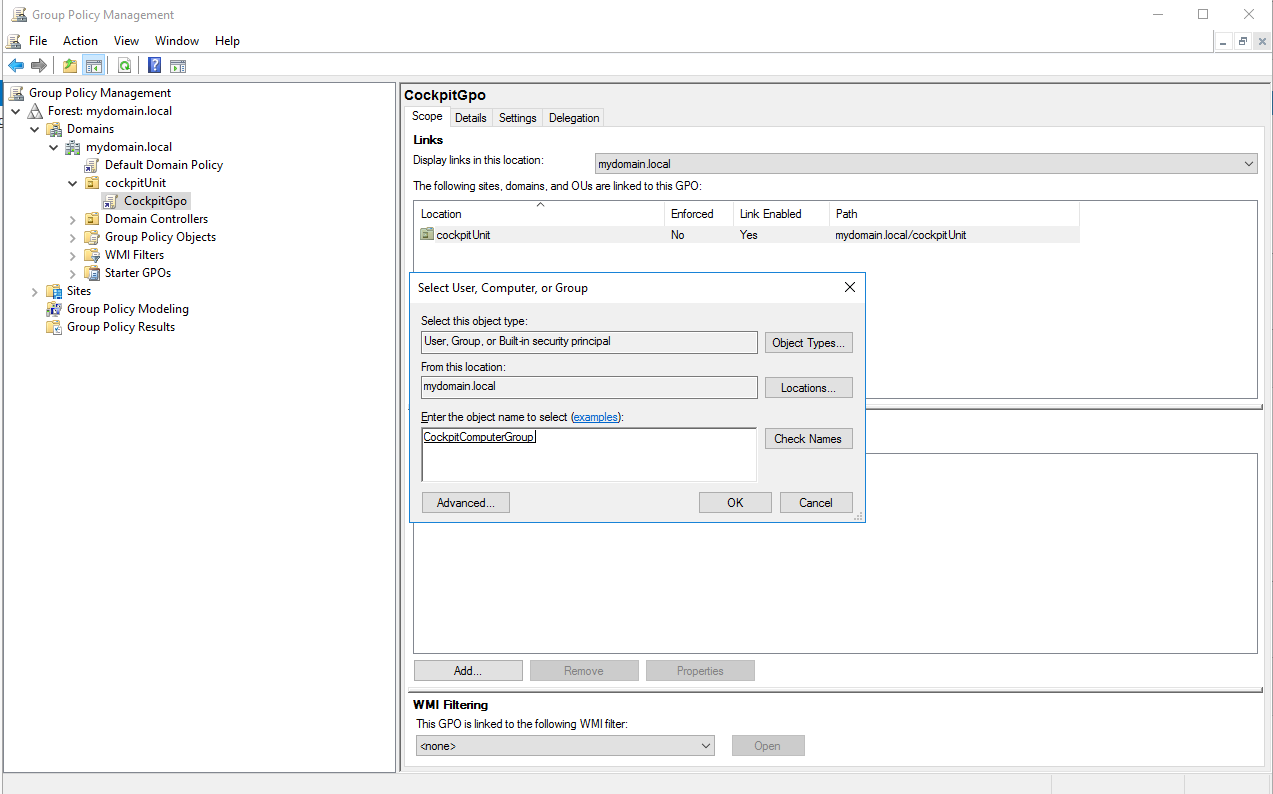Close the Select User, Computer, or Group dialog
The image size is (1273, 794).
click(850, 287)
